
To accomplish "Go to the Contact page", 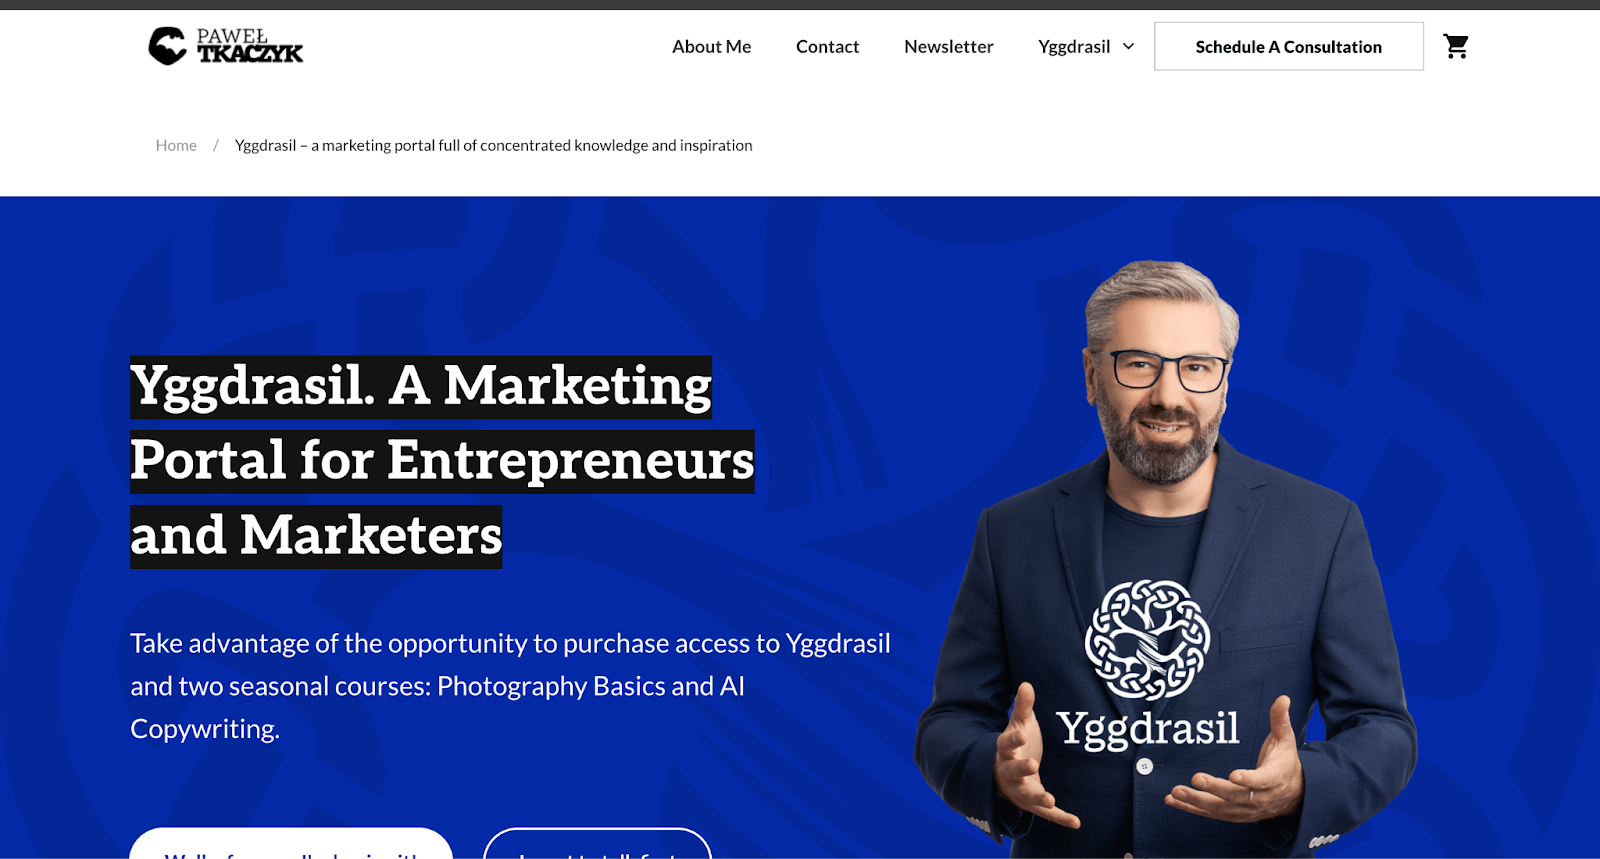I will pyautogui.click(x=827, y=46).
